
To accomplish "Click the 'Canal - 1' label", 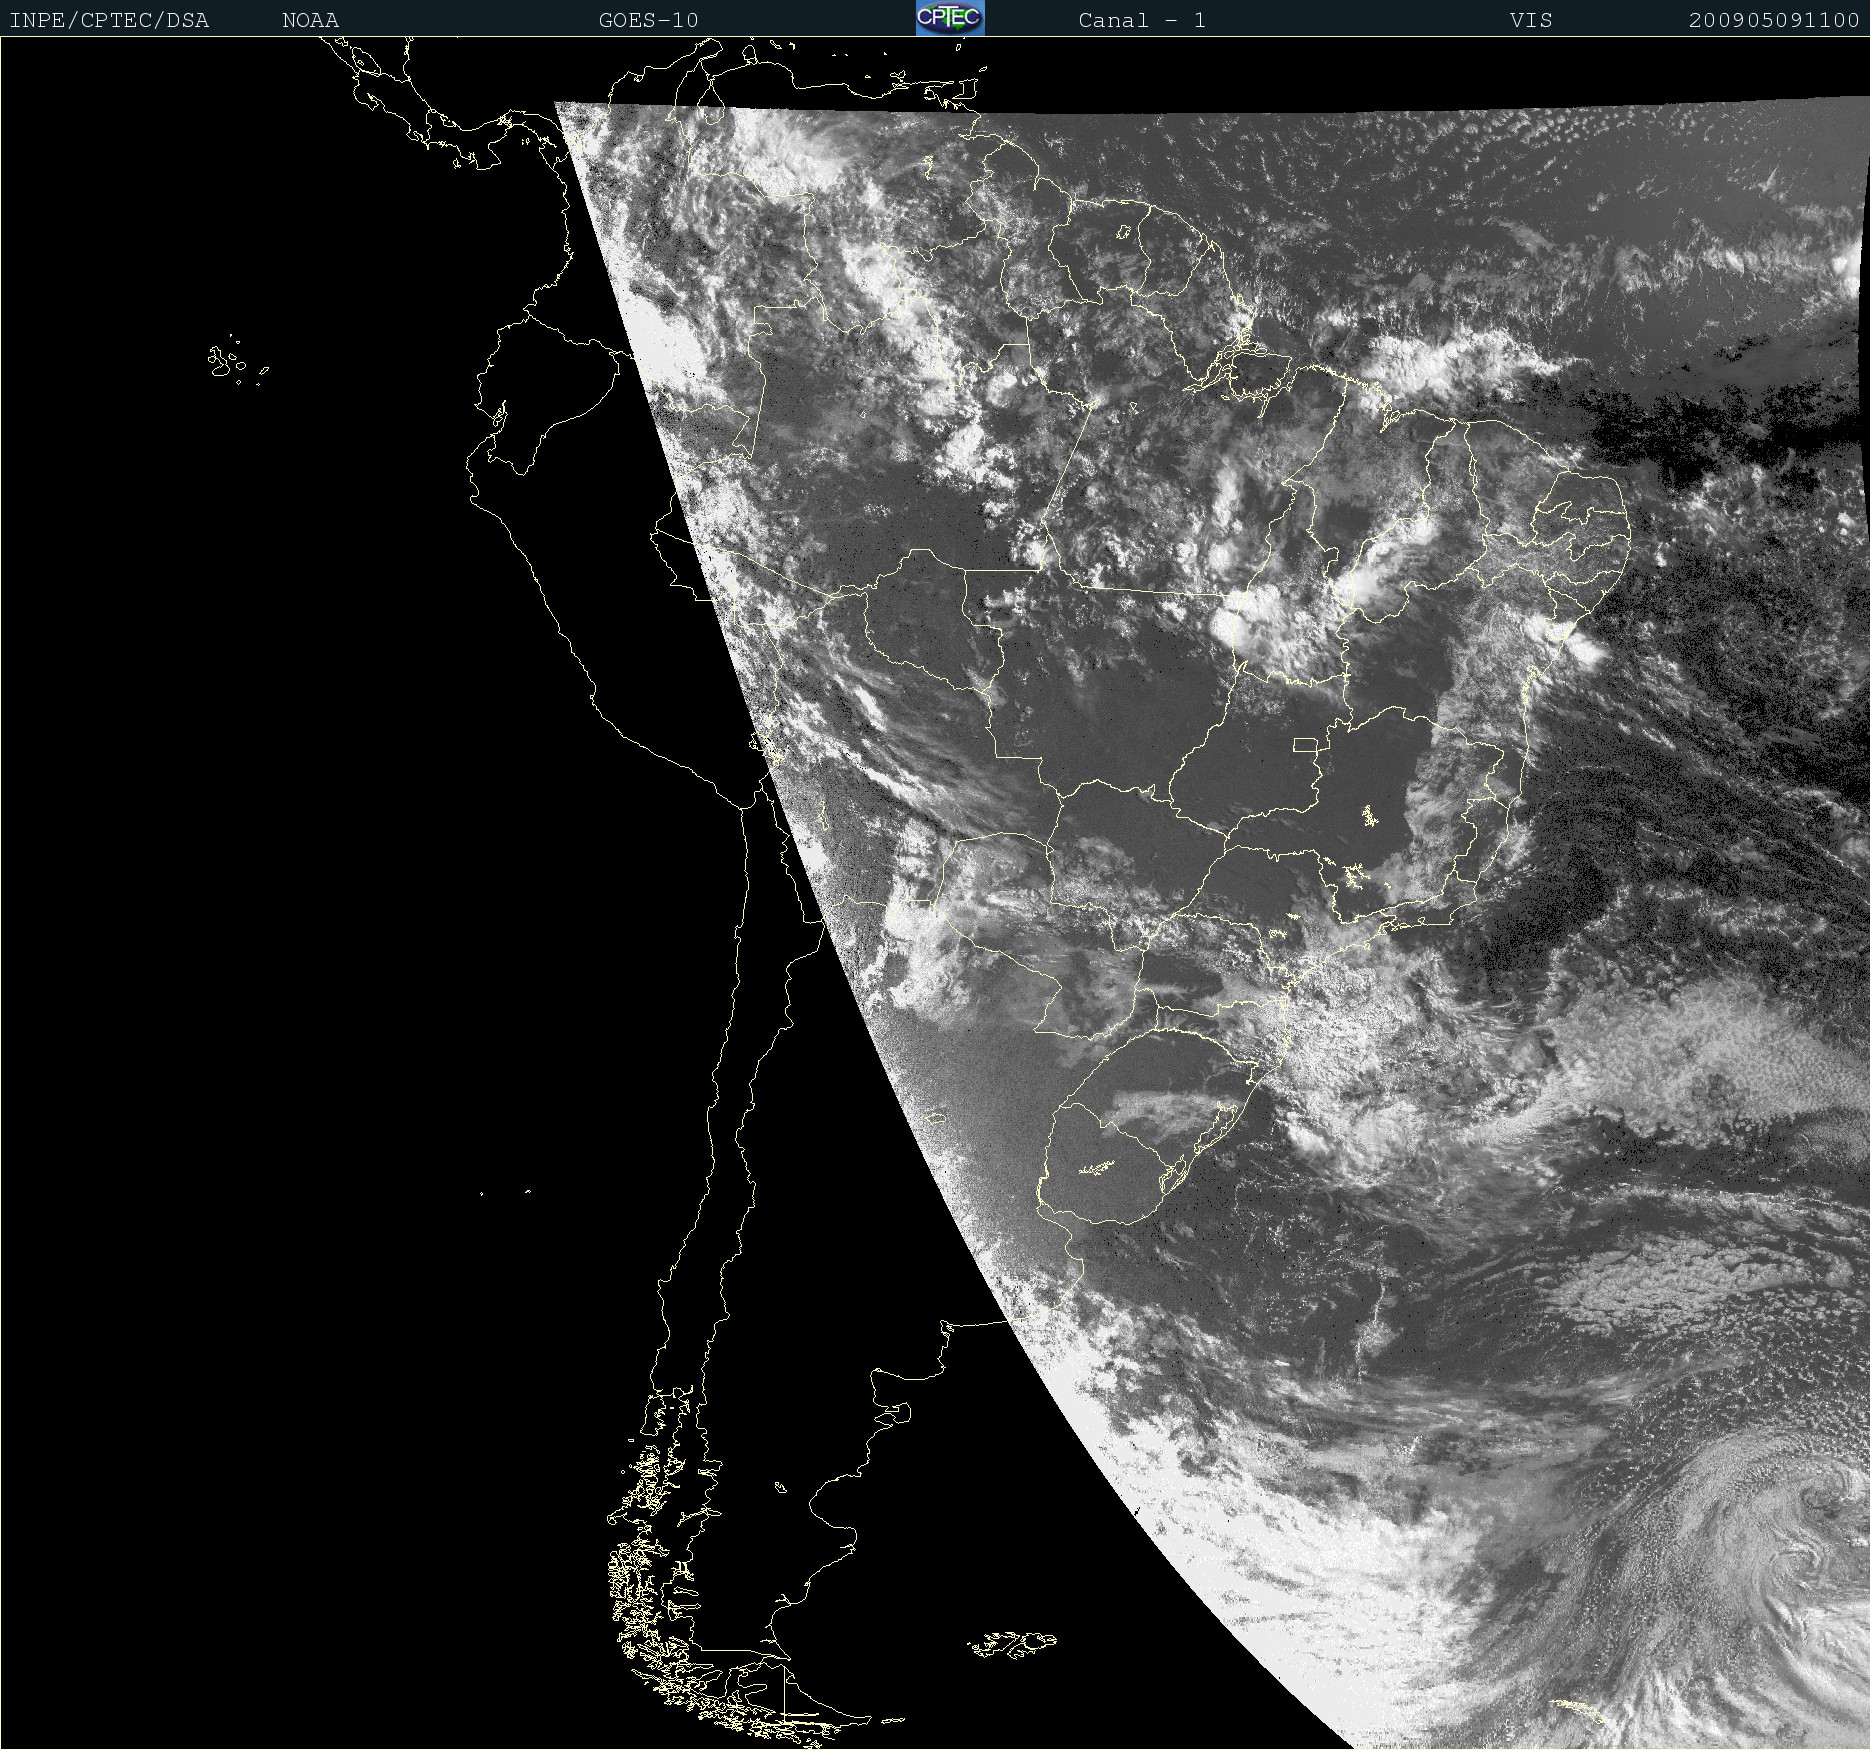I will [1142, 20].
